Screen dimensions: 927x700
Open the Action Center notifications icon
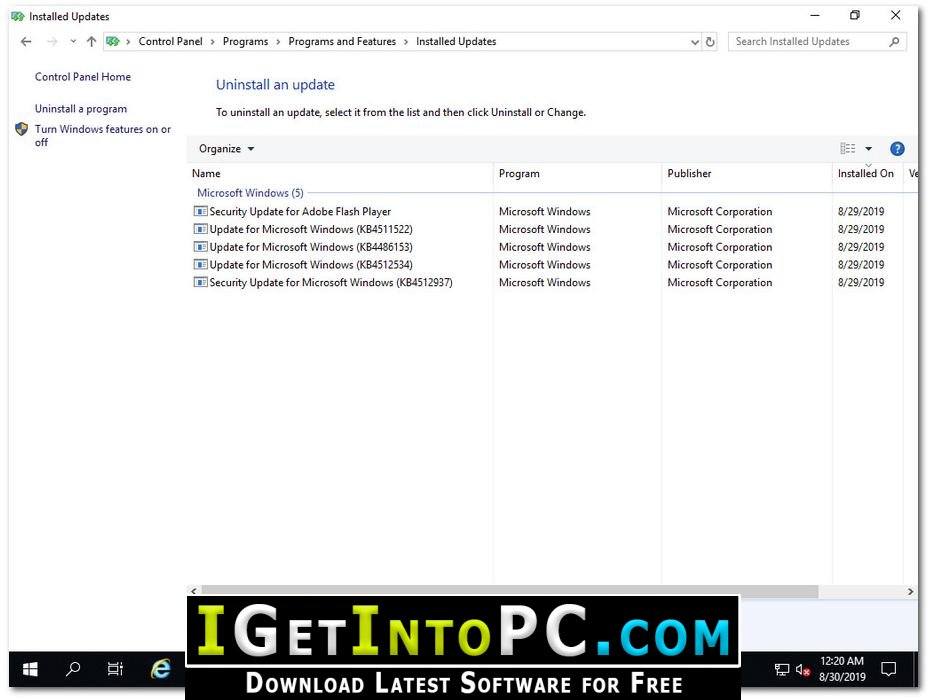888,669
